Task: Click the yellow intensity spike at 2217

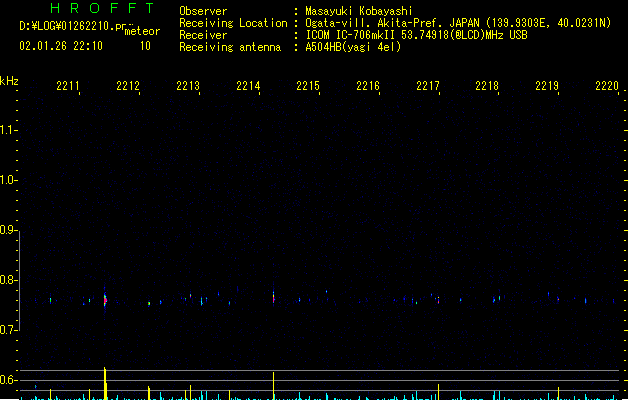Action: tap(438, 392)
